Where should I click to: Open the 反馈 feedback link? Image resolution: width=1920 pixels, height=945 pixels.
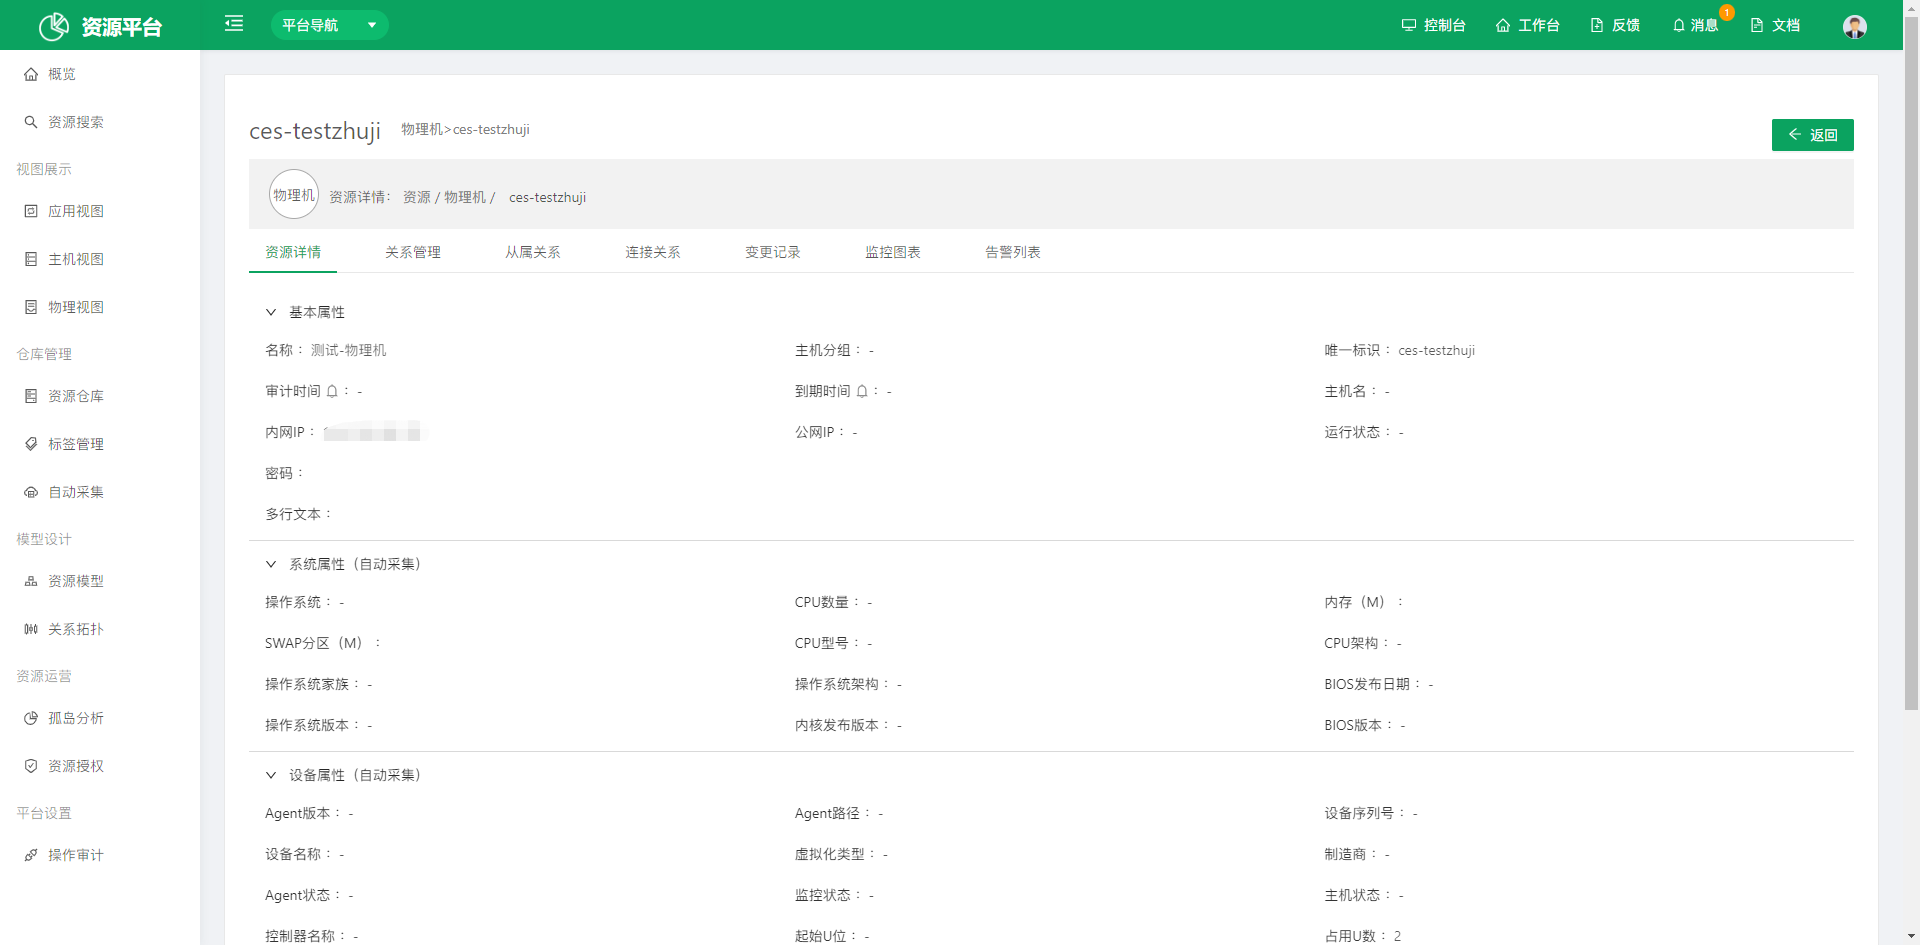pyautogui.click(x=1615, y=25)
